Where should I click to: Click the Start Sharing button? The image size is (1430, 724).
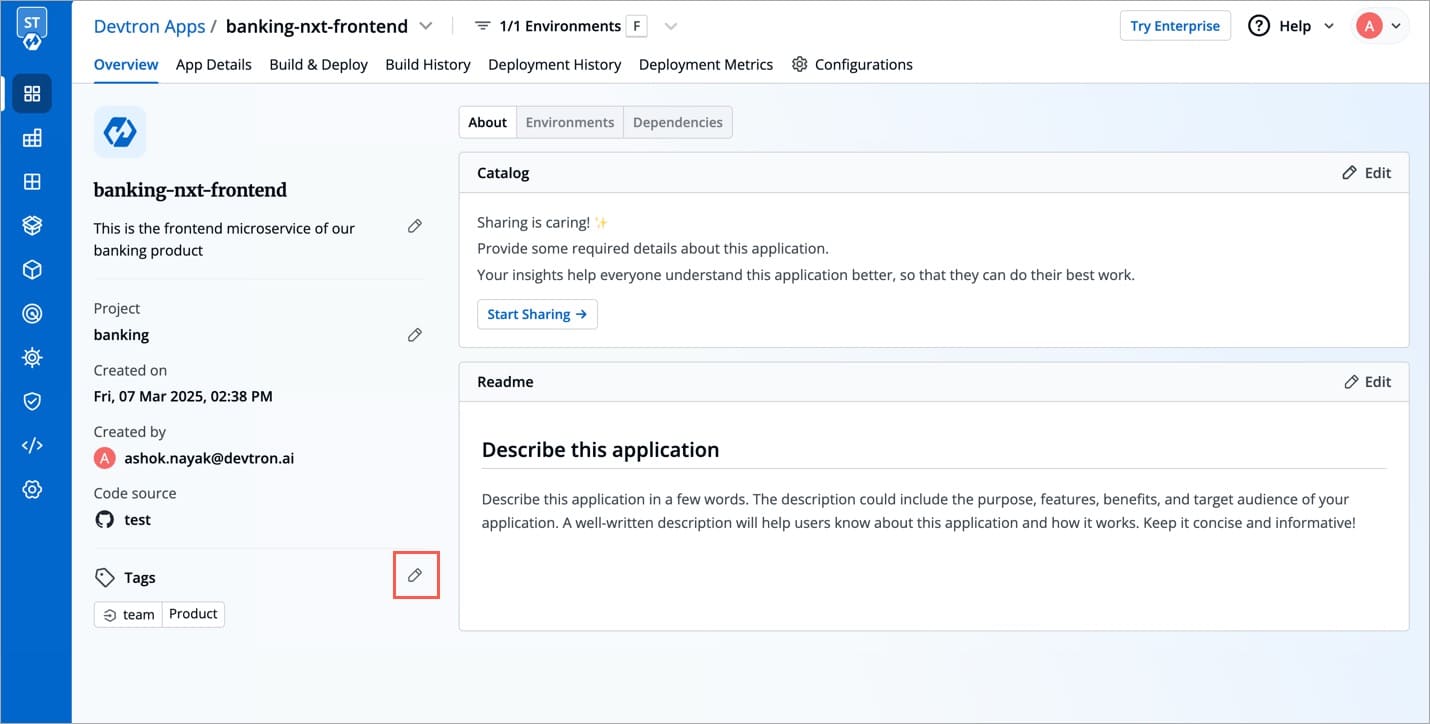click(x=537, y=314)
